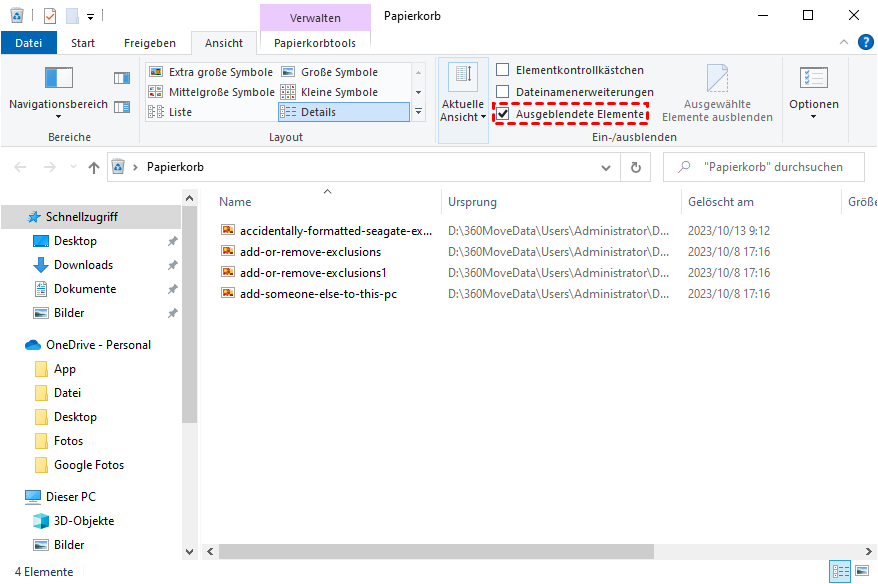The height and width of the screenshot is (584, 878).
Task: Select Große Symbole layout
Action: pos(329,72)
